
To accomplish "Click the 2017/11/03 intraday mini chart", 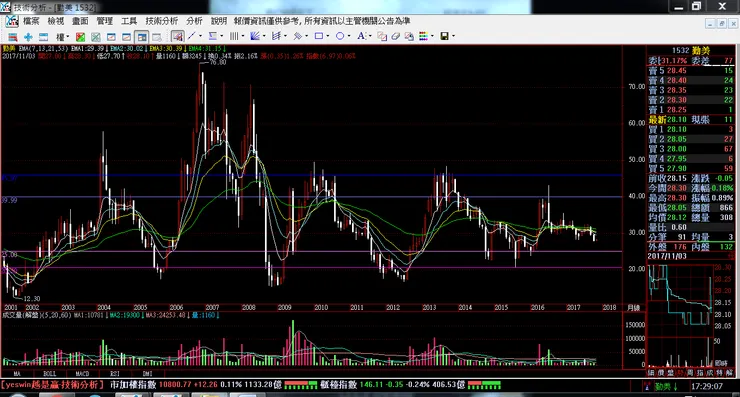I will point(682,315).
